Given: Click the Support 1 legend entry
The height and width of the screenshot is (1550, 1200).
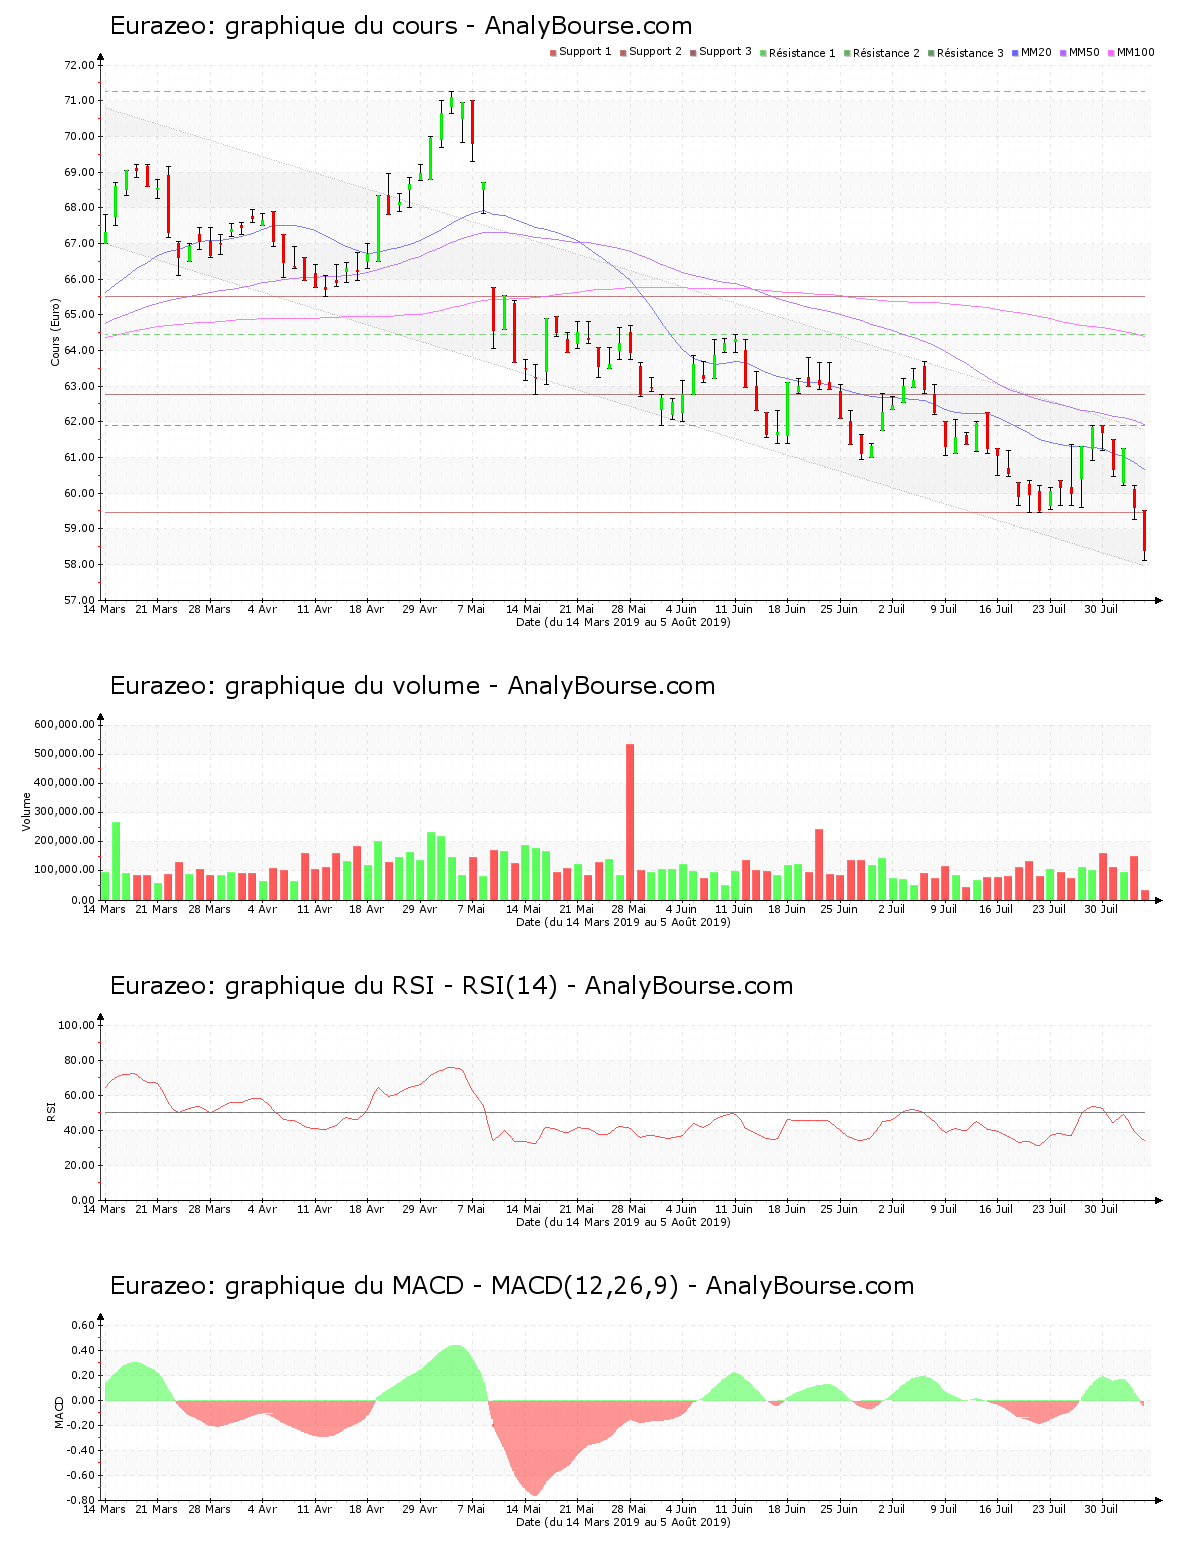Looking at the screenshot, I should click(x=580, y=52).
